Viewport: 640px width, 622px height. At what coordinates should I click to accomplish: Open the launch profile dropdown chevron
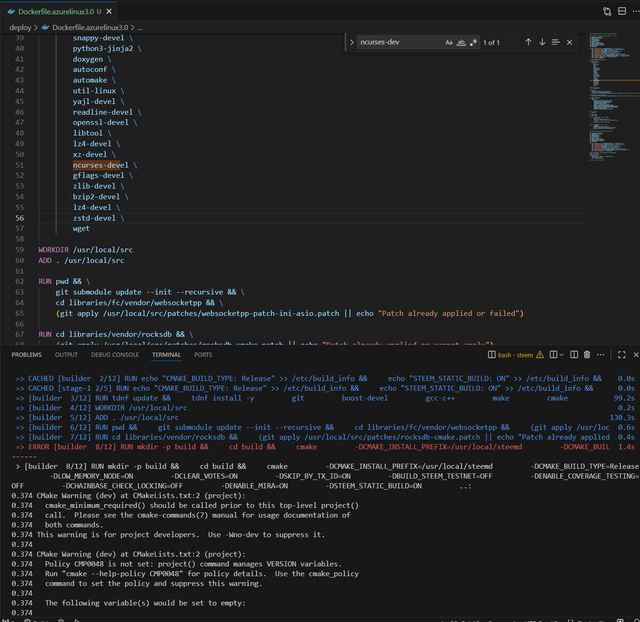(562, 355)
